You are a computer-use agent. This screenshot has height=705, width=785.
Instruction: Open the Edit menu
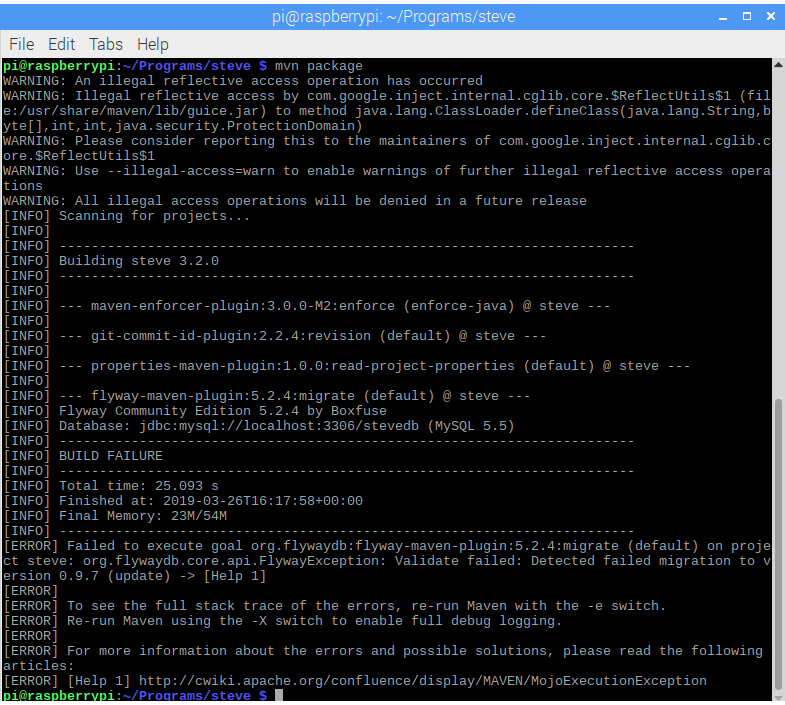pos(62,45)
